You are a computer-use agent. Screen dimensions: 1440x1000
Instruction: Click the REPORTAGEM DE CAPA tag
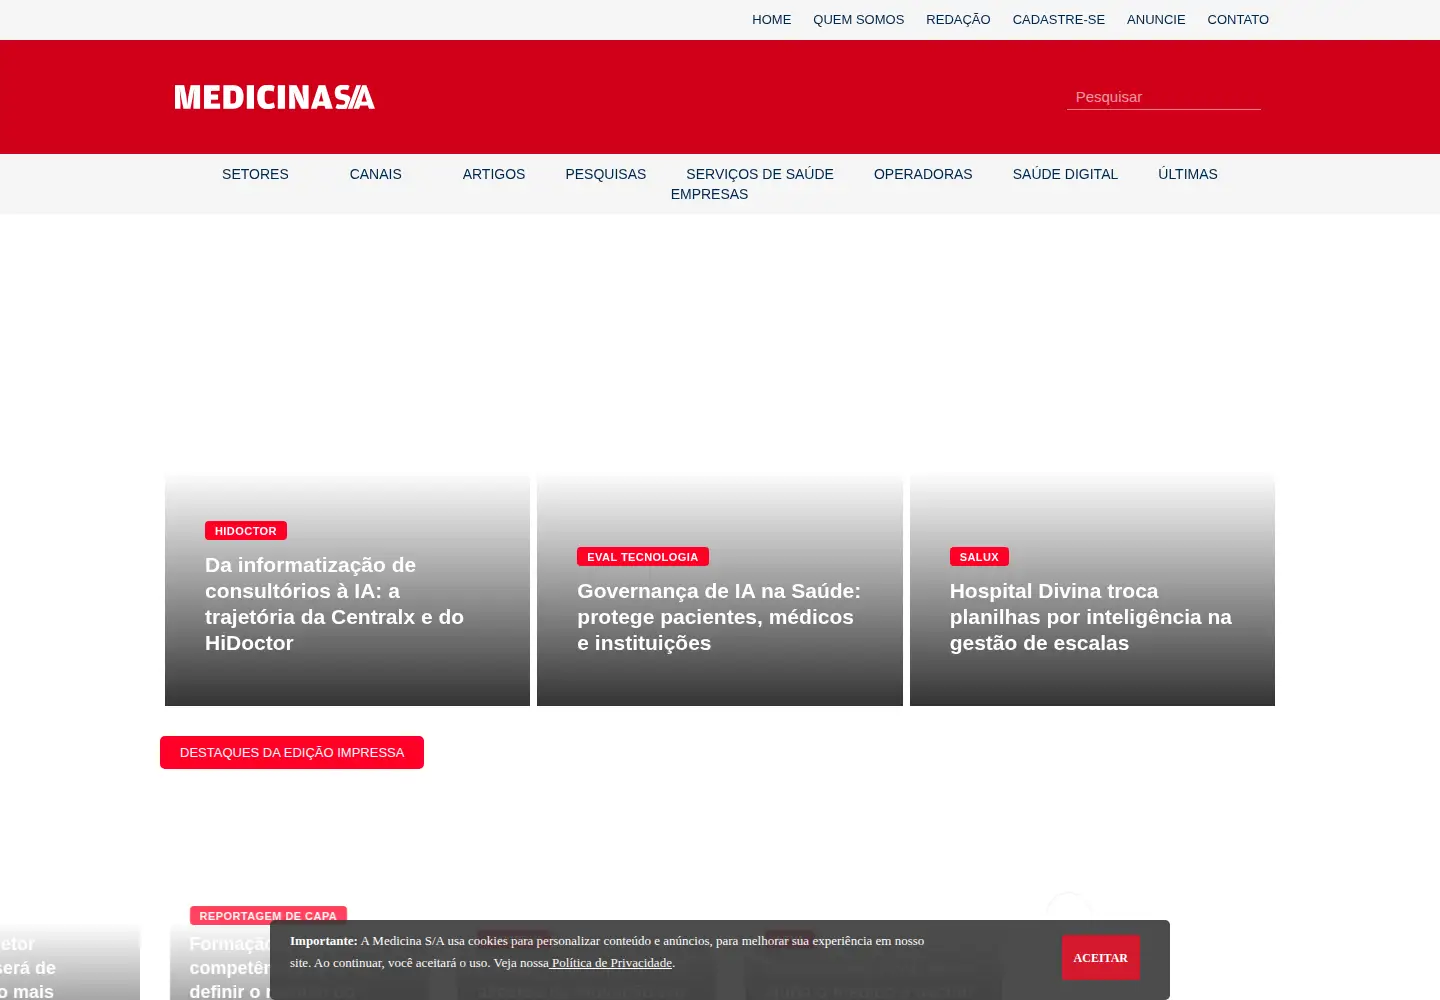coord(268,915)
